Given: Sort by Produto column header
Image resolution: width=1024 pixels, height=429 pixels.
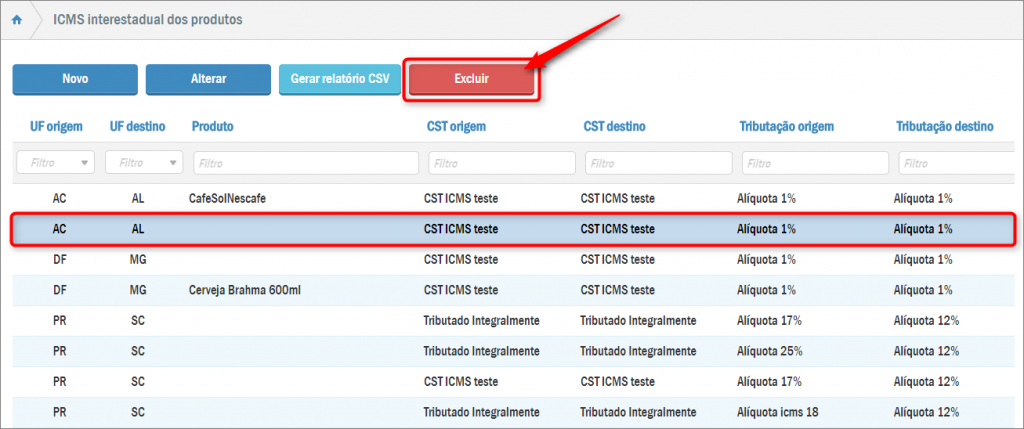Looking at the screenshot, I should 213,127.
